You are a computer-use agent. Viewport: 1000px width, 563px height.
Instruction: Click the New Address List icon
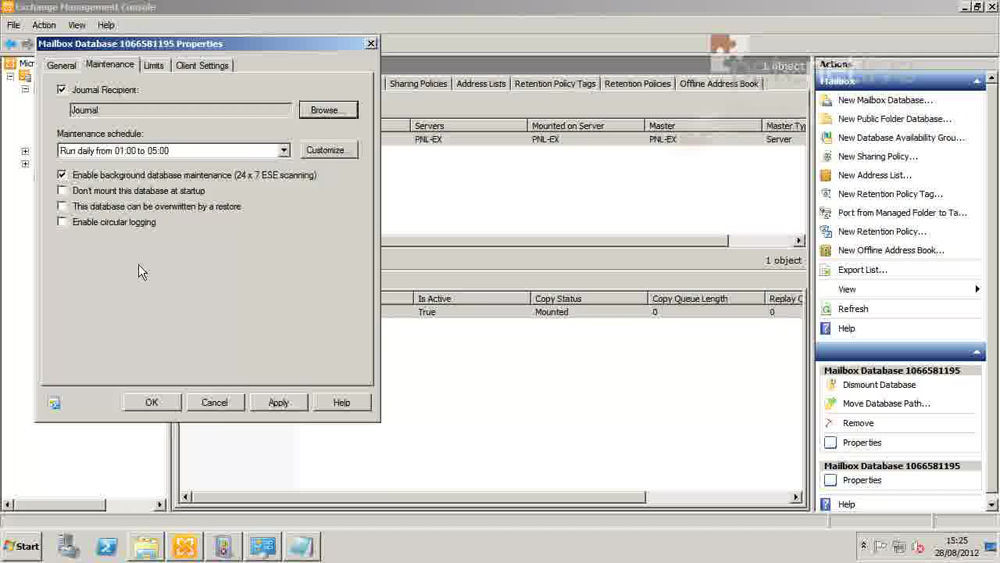[826, 175]
